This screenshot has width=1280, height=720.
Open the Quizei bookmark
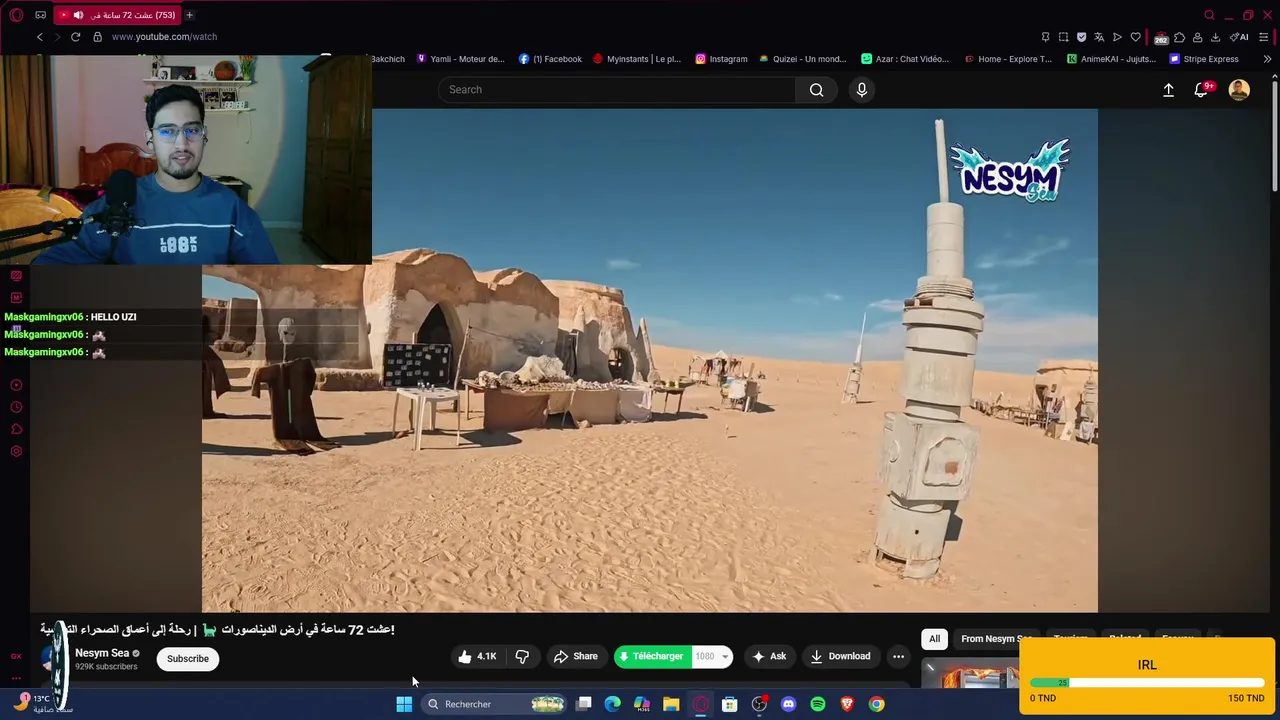[803, 59]
